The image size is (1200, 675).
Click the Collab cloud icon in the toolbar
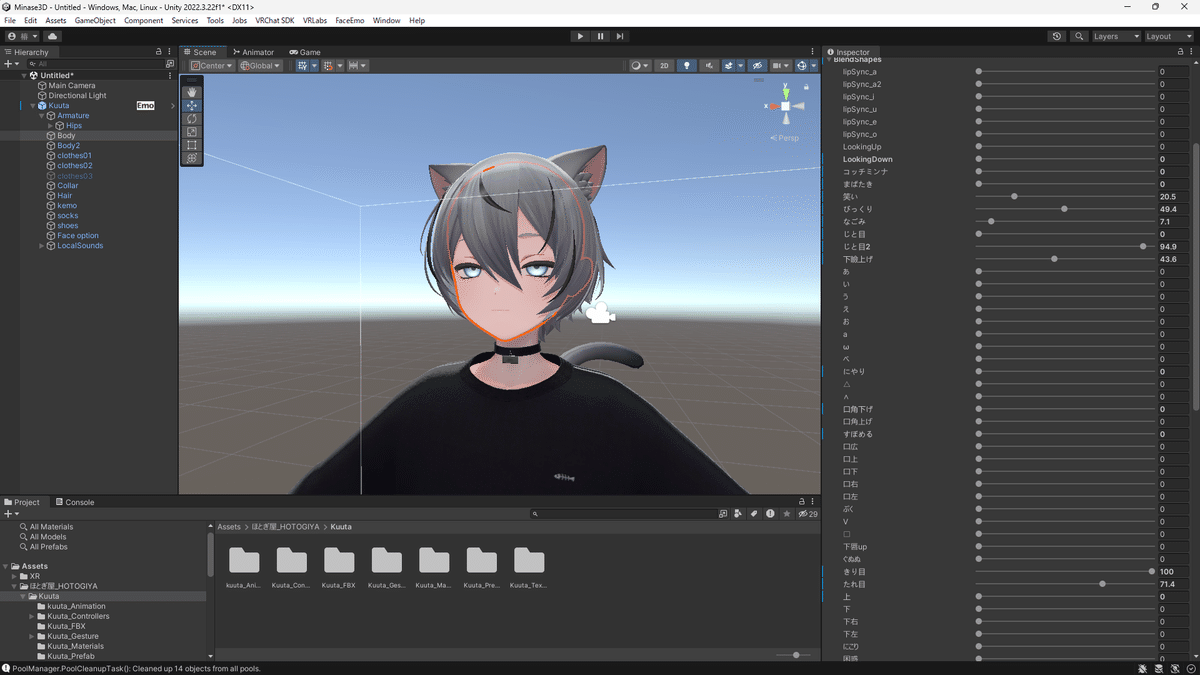[x=52, y=36]
